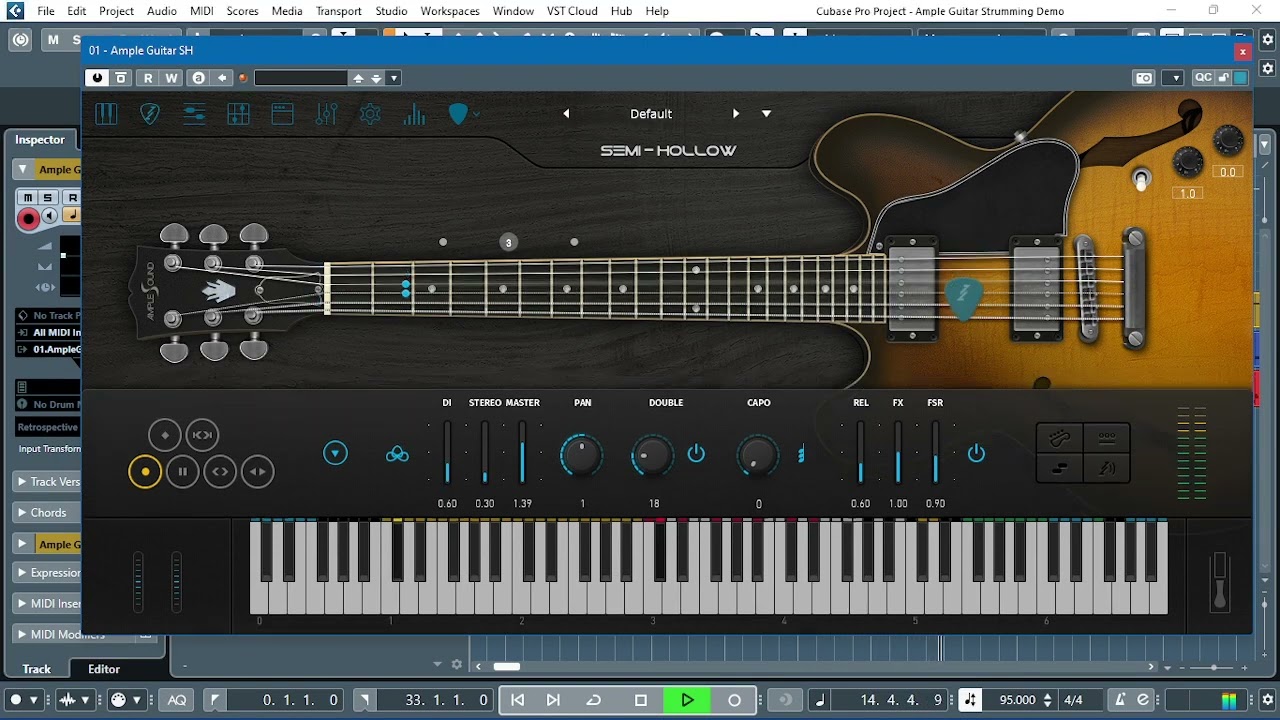This screenshot has height=720, width=1280.
Task: Click the left-right triangles round button
Action: click(258, 472)
